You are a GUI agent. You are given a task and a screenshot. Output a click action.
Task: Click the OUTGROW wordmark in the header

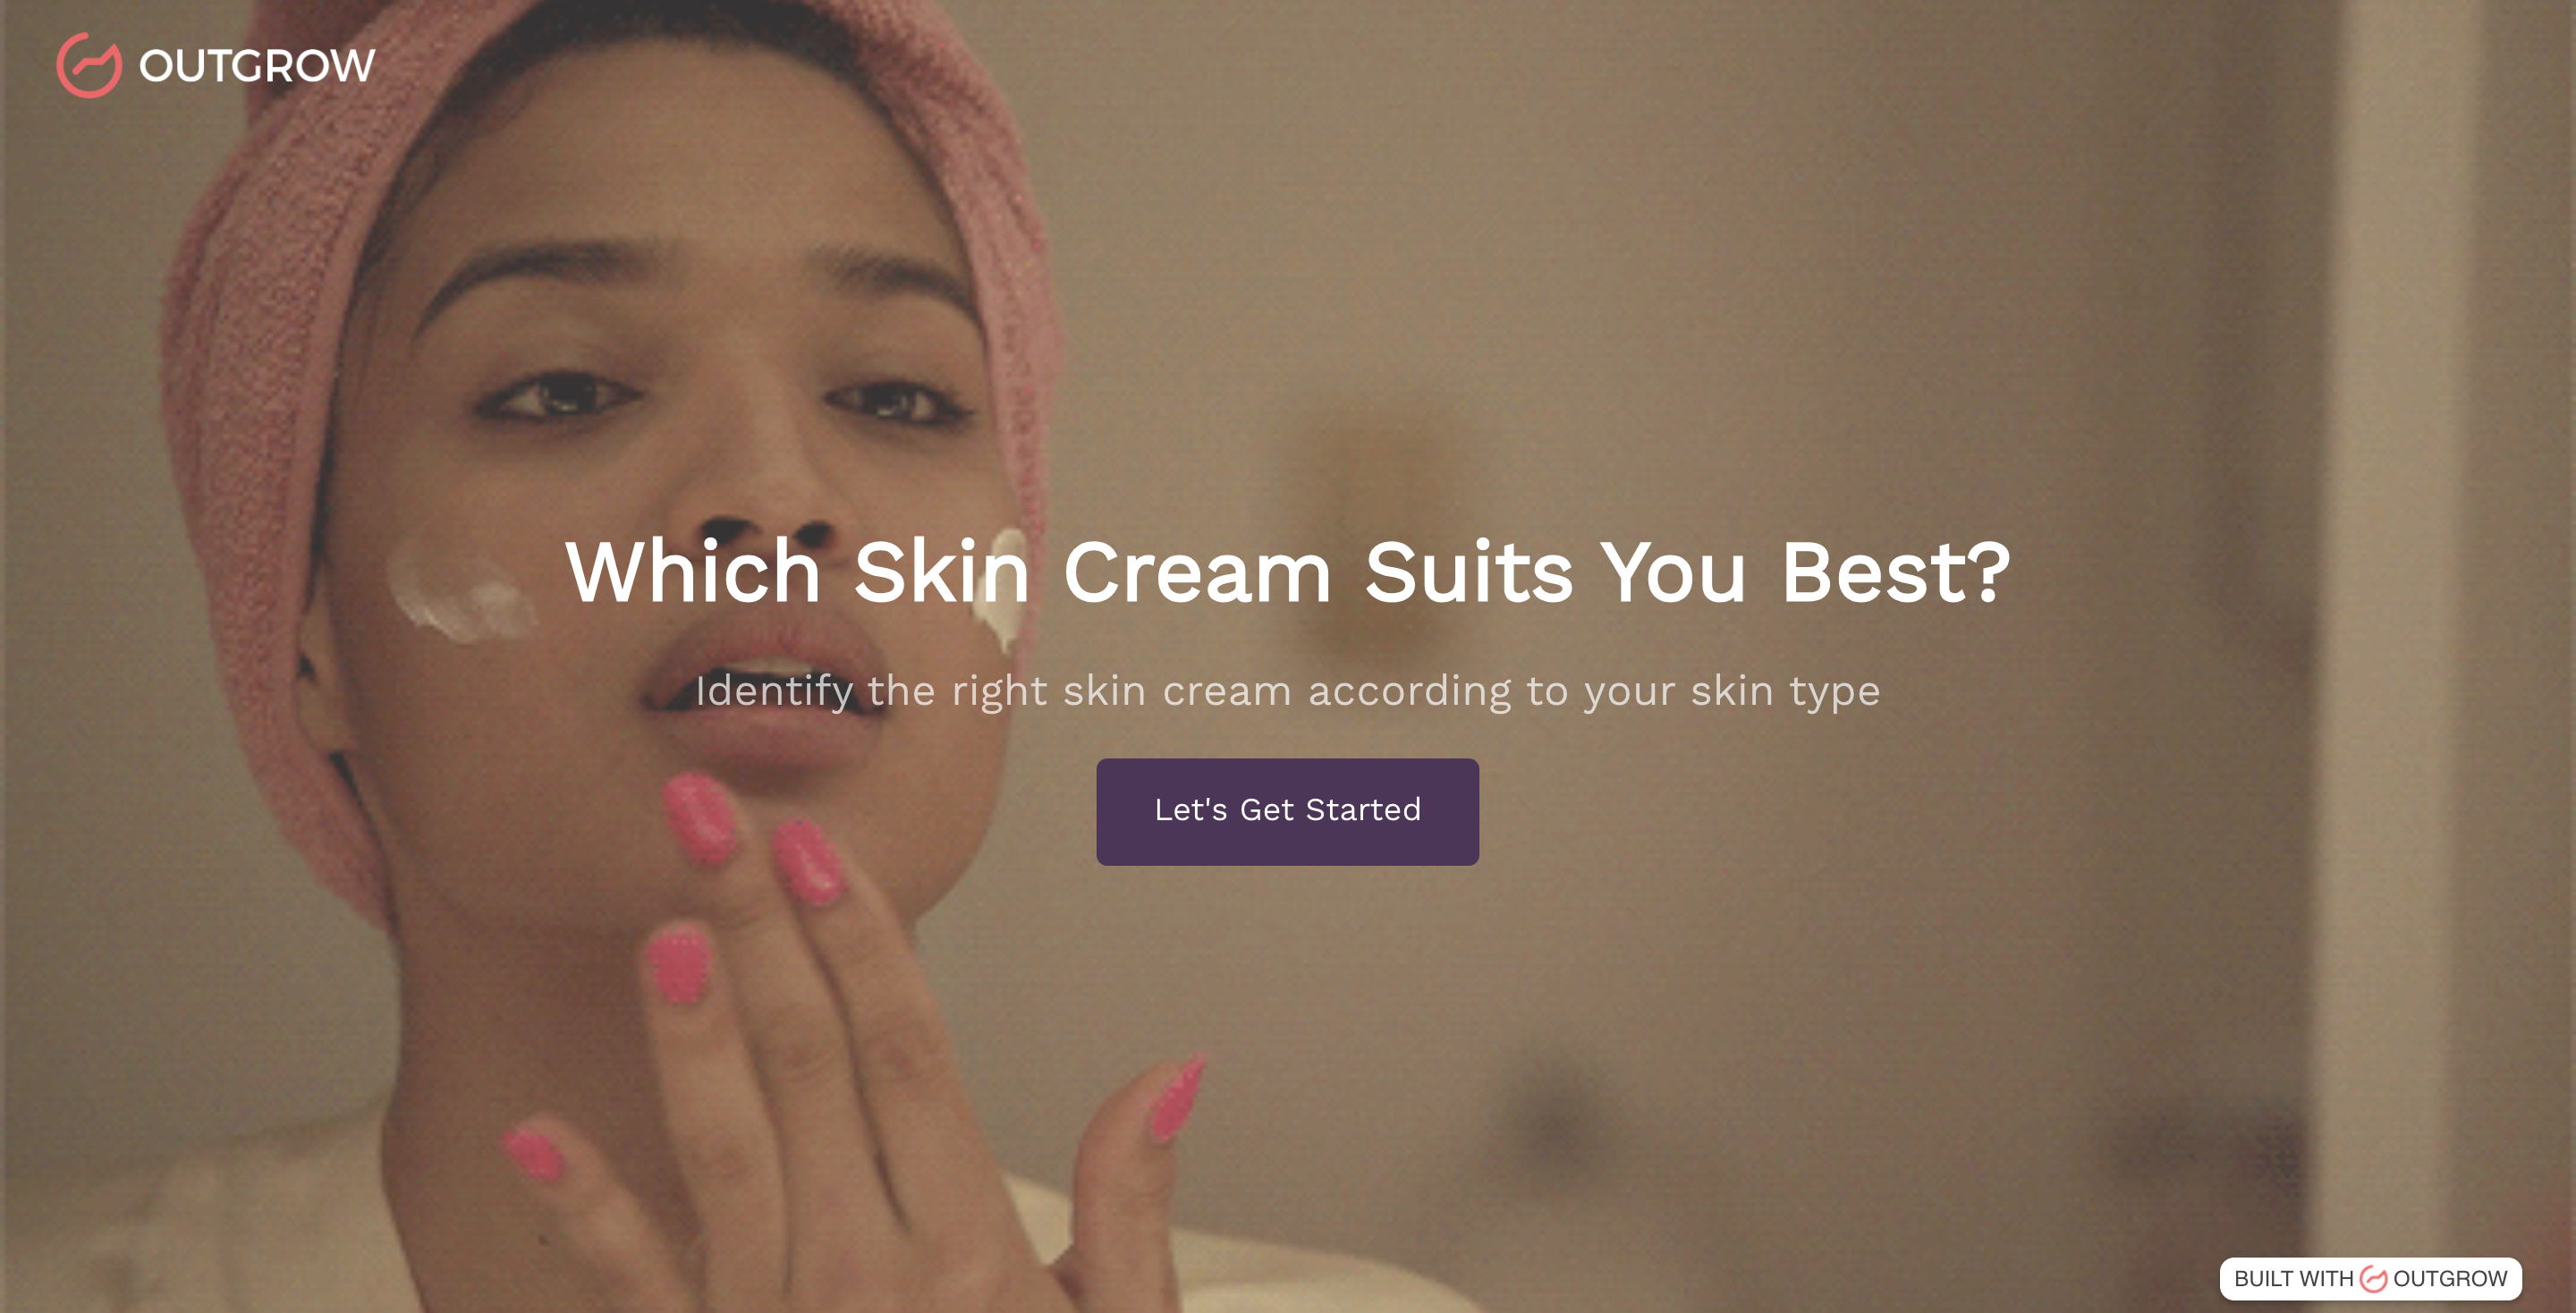pos(257,66)
